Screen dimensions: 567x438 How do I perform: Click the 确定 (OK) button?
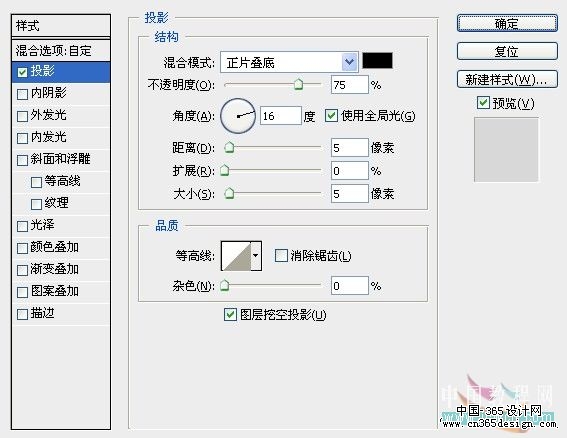coord(507,24)
